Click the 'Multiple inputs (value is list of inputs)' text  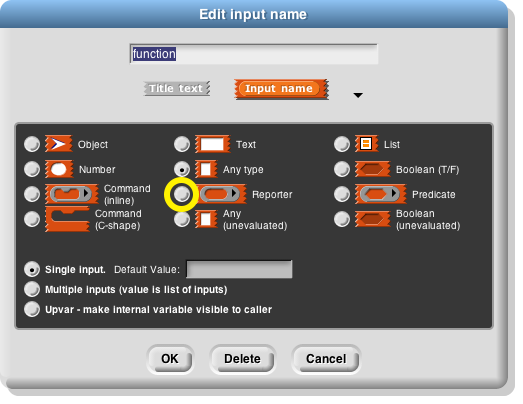click(136, 290)
